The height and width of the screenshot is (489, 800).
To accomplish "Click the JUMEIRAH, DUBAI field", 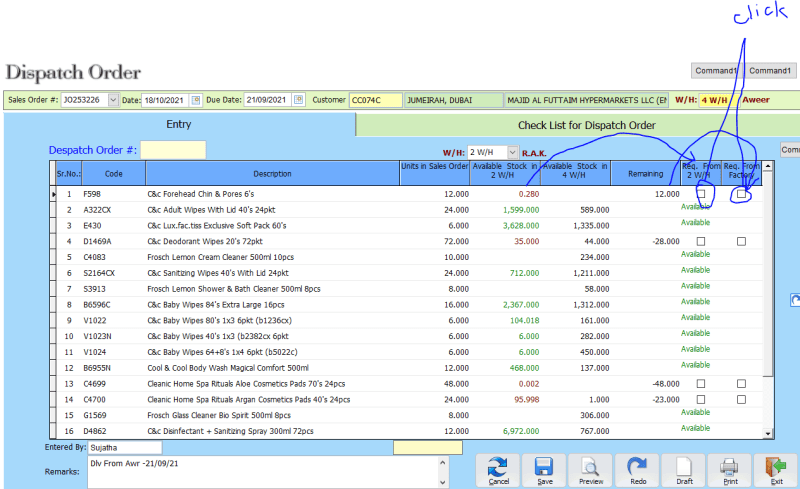I will point(454,100).
